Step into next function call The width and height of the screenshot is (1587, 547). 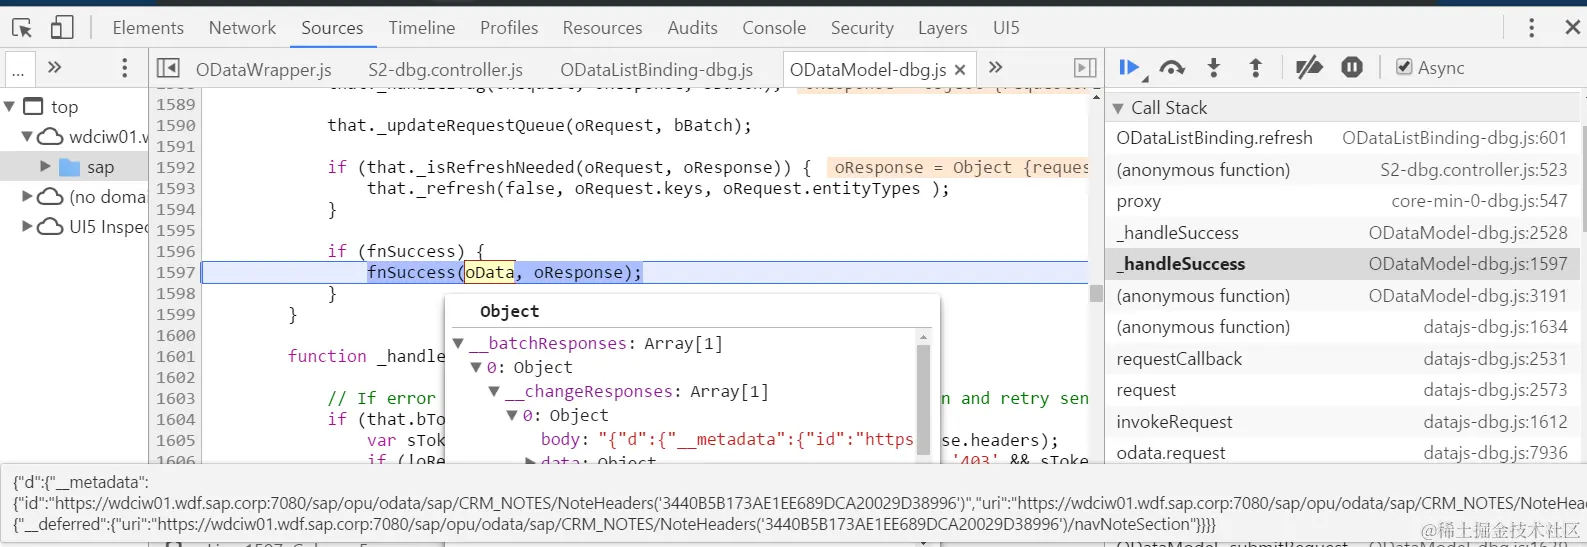click(1213, 68)
